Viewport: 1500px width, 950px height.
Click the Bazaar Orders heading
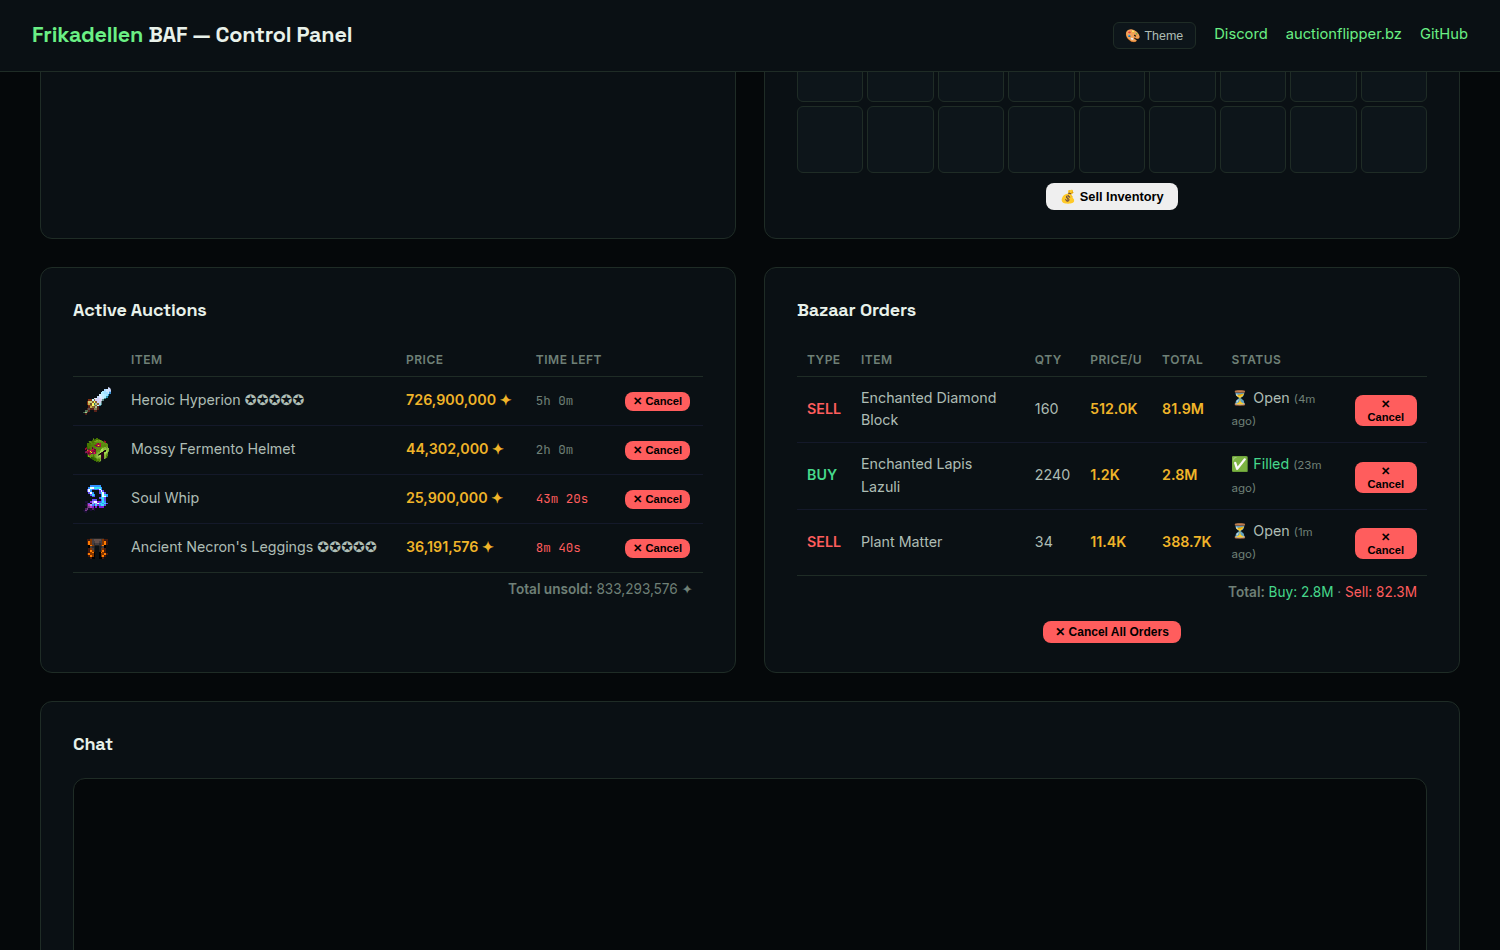(856, 310)
